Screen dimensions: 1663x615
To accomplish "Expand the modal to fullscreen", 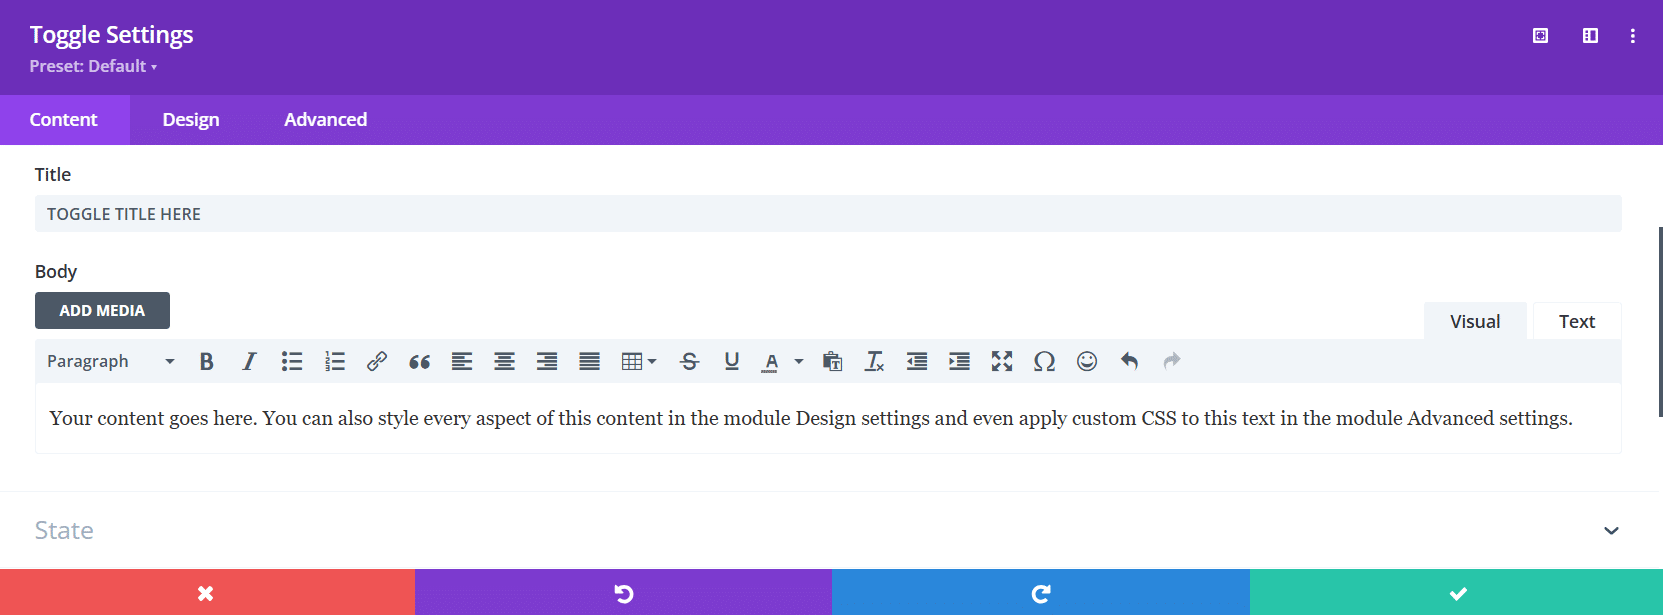I will (1541, 36).
